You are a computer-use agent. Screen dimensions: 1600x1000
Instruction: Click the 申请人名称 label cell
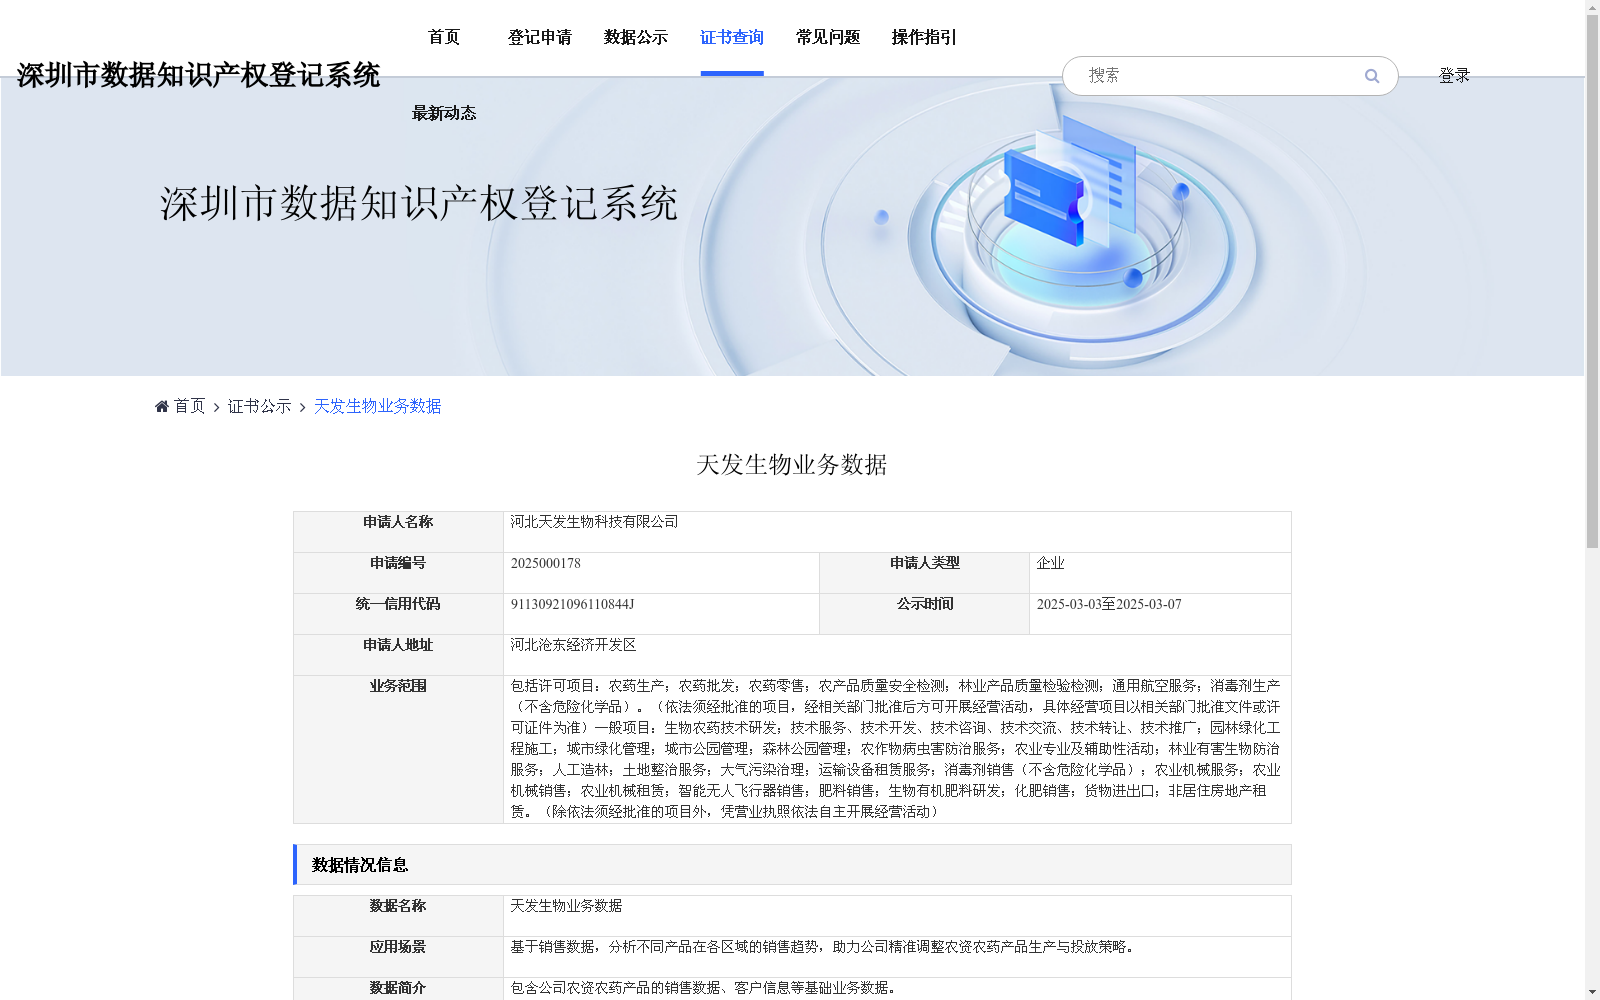pyautogui.click(x=398, y=532)
